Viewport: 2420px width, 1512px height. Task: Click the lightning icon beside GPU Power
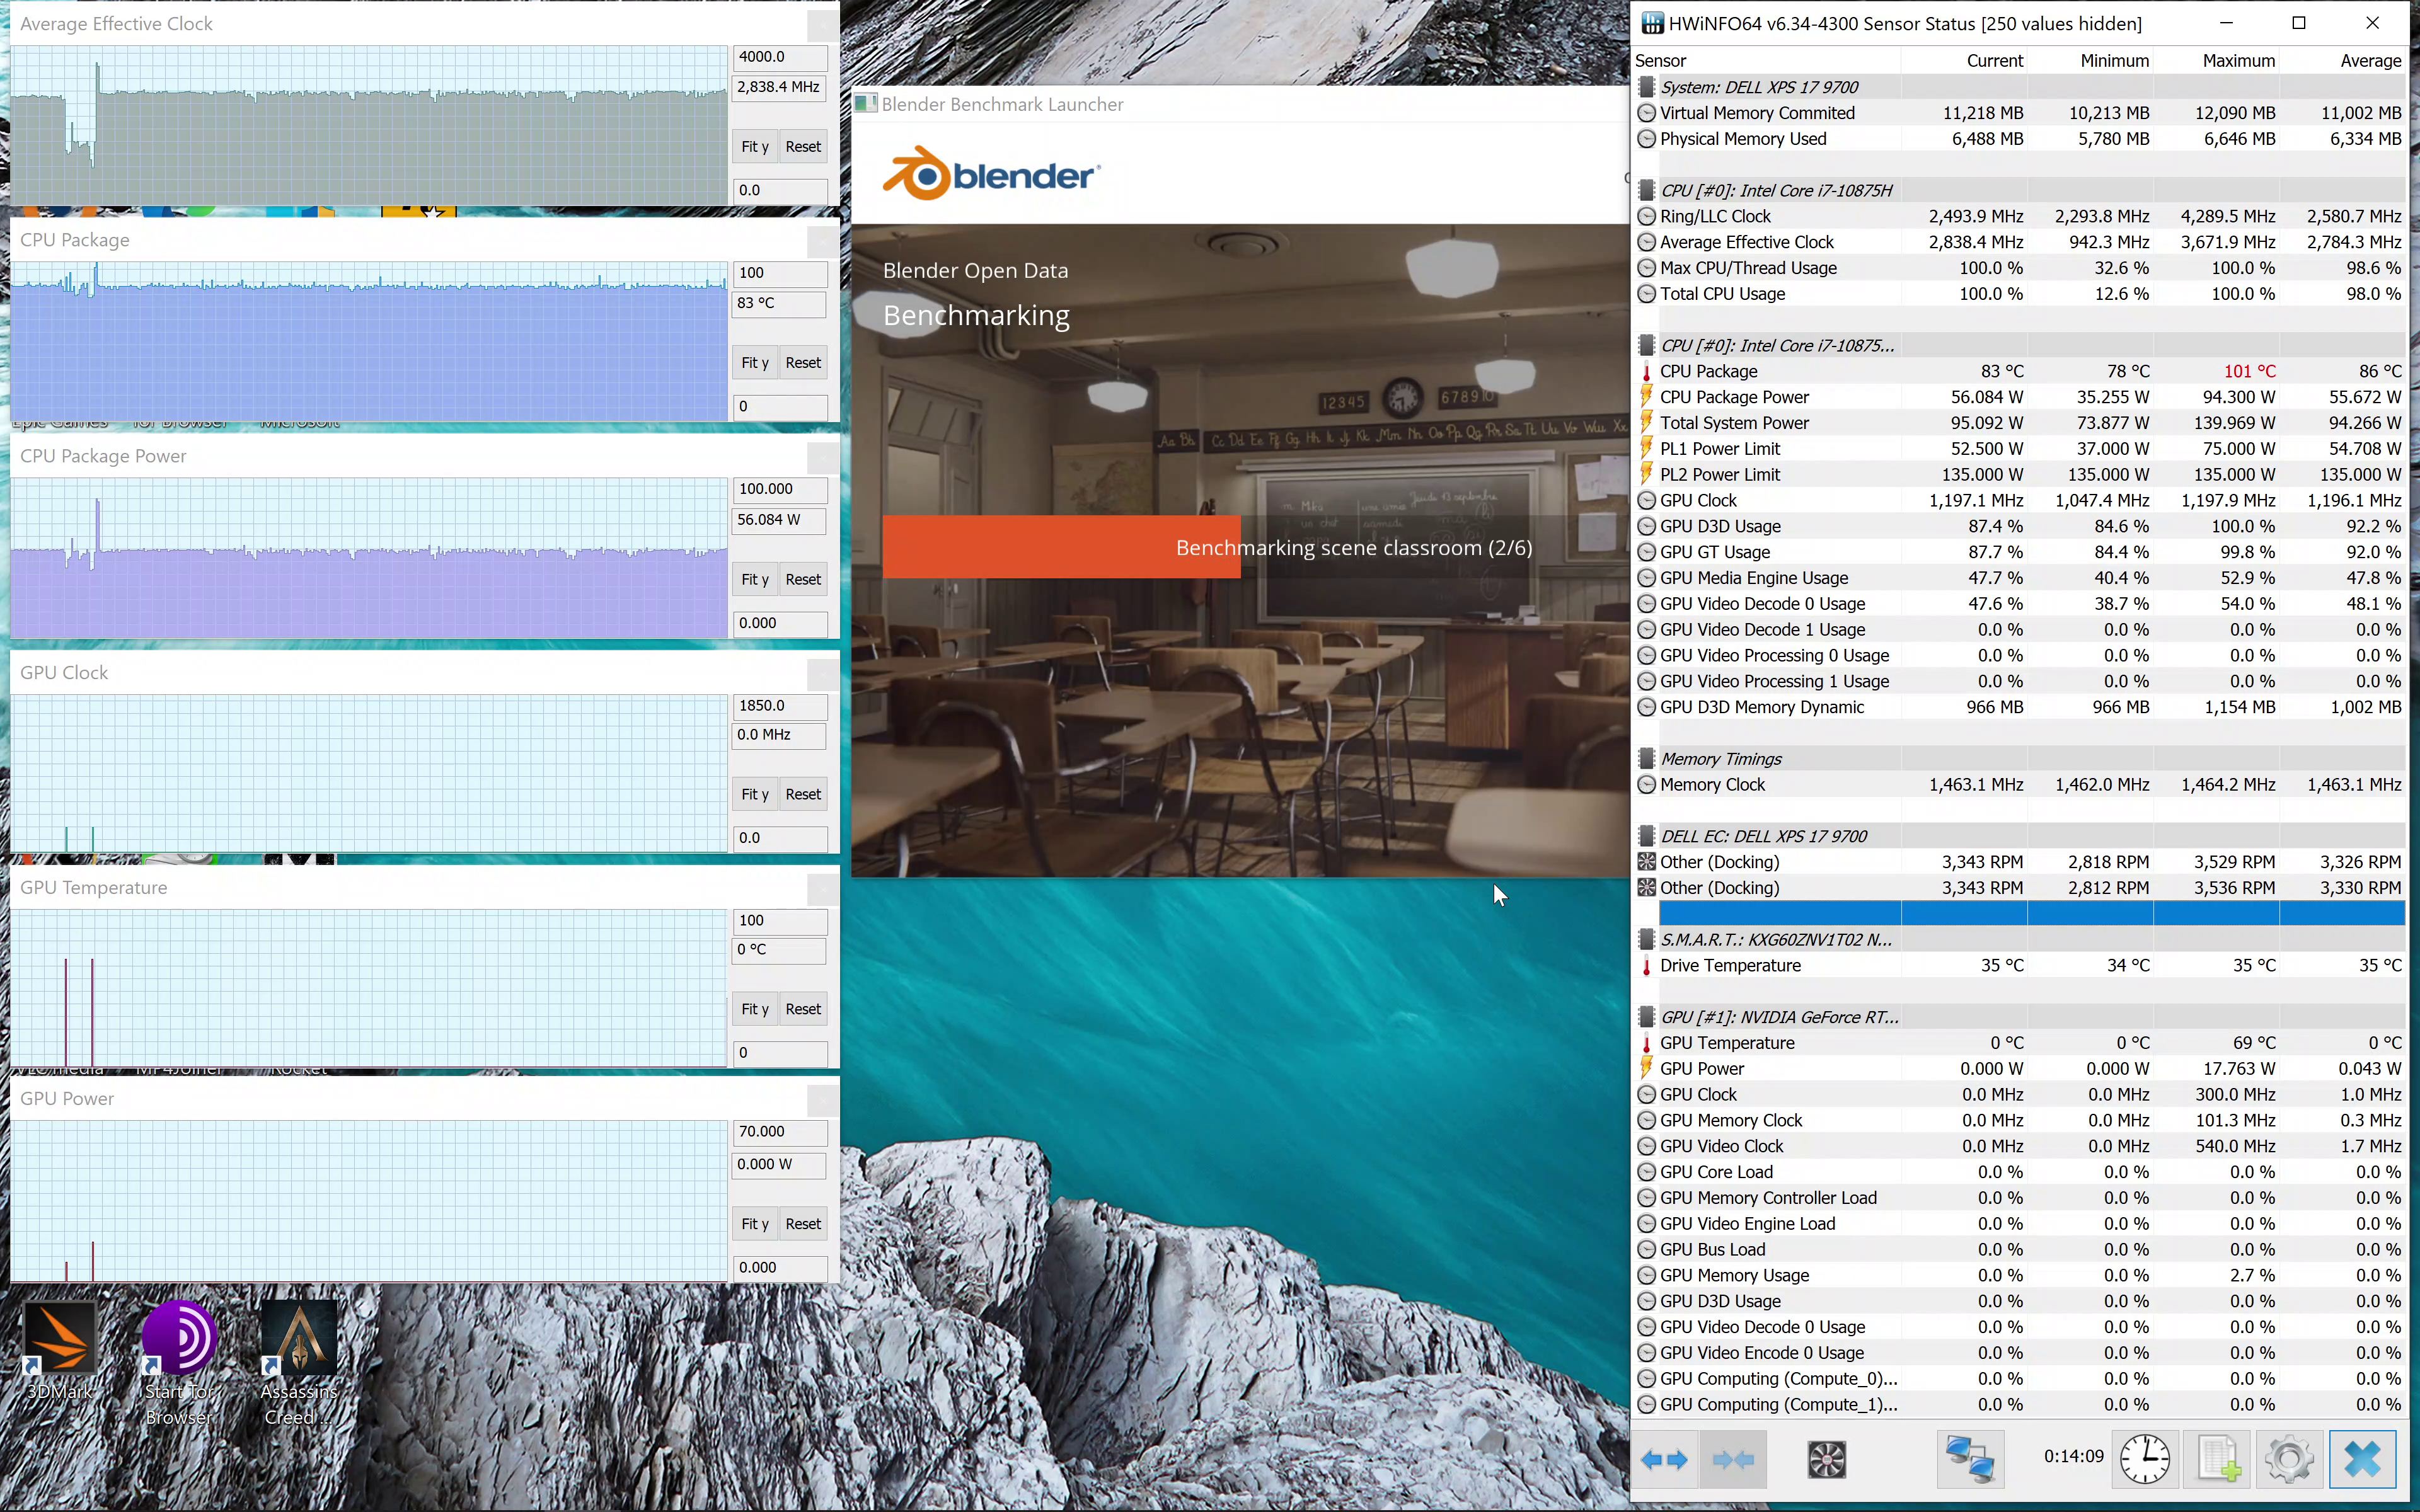point(1646,1069)
